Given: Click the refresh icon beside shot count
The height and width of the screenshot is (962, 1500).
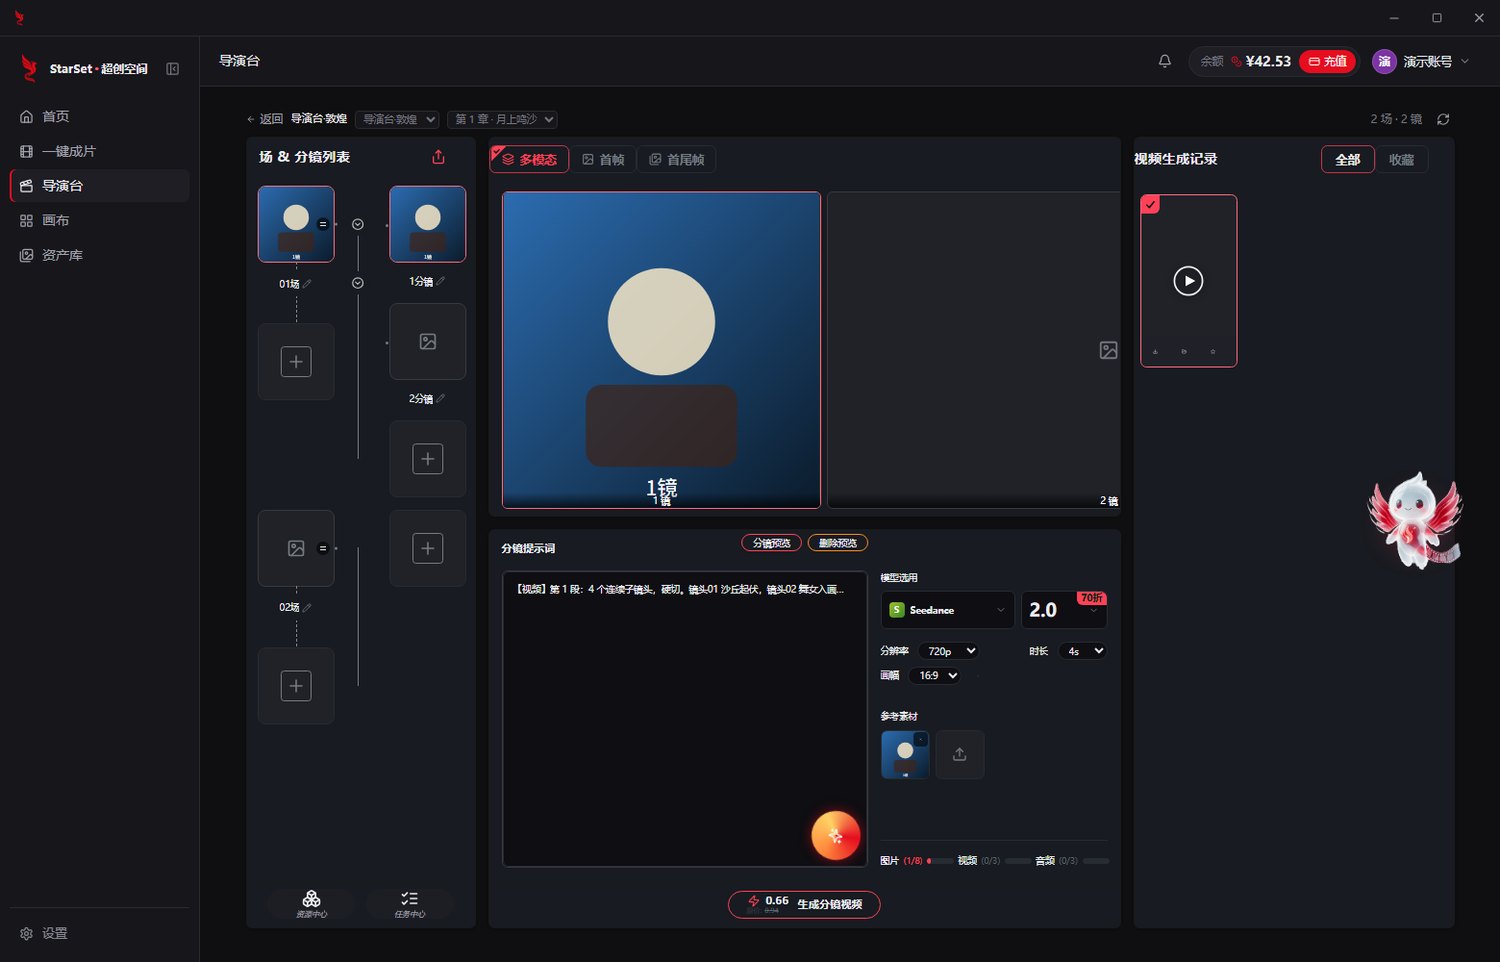Looking at the screenshot, I should 1443,119.
